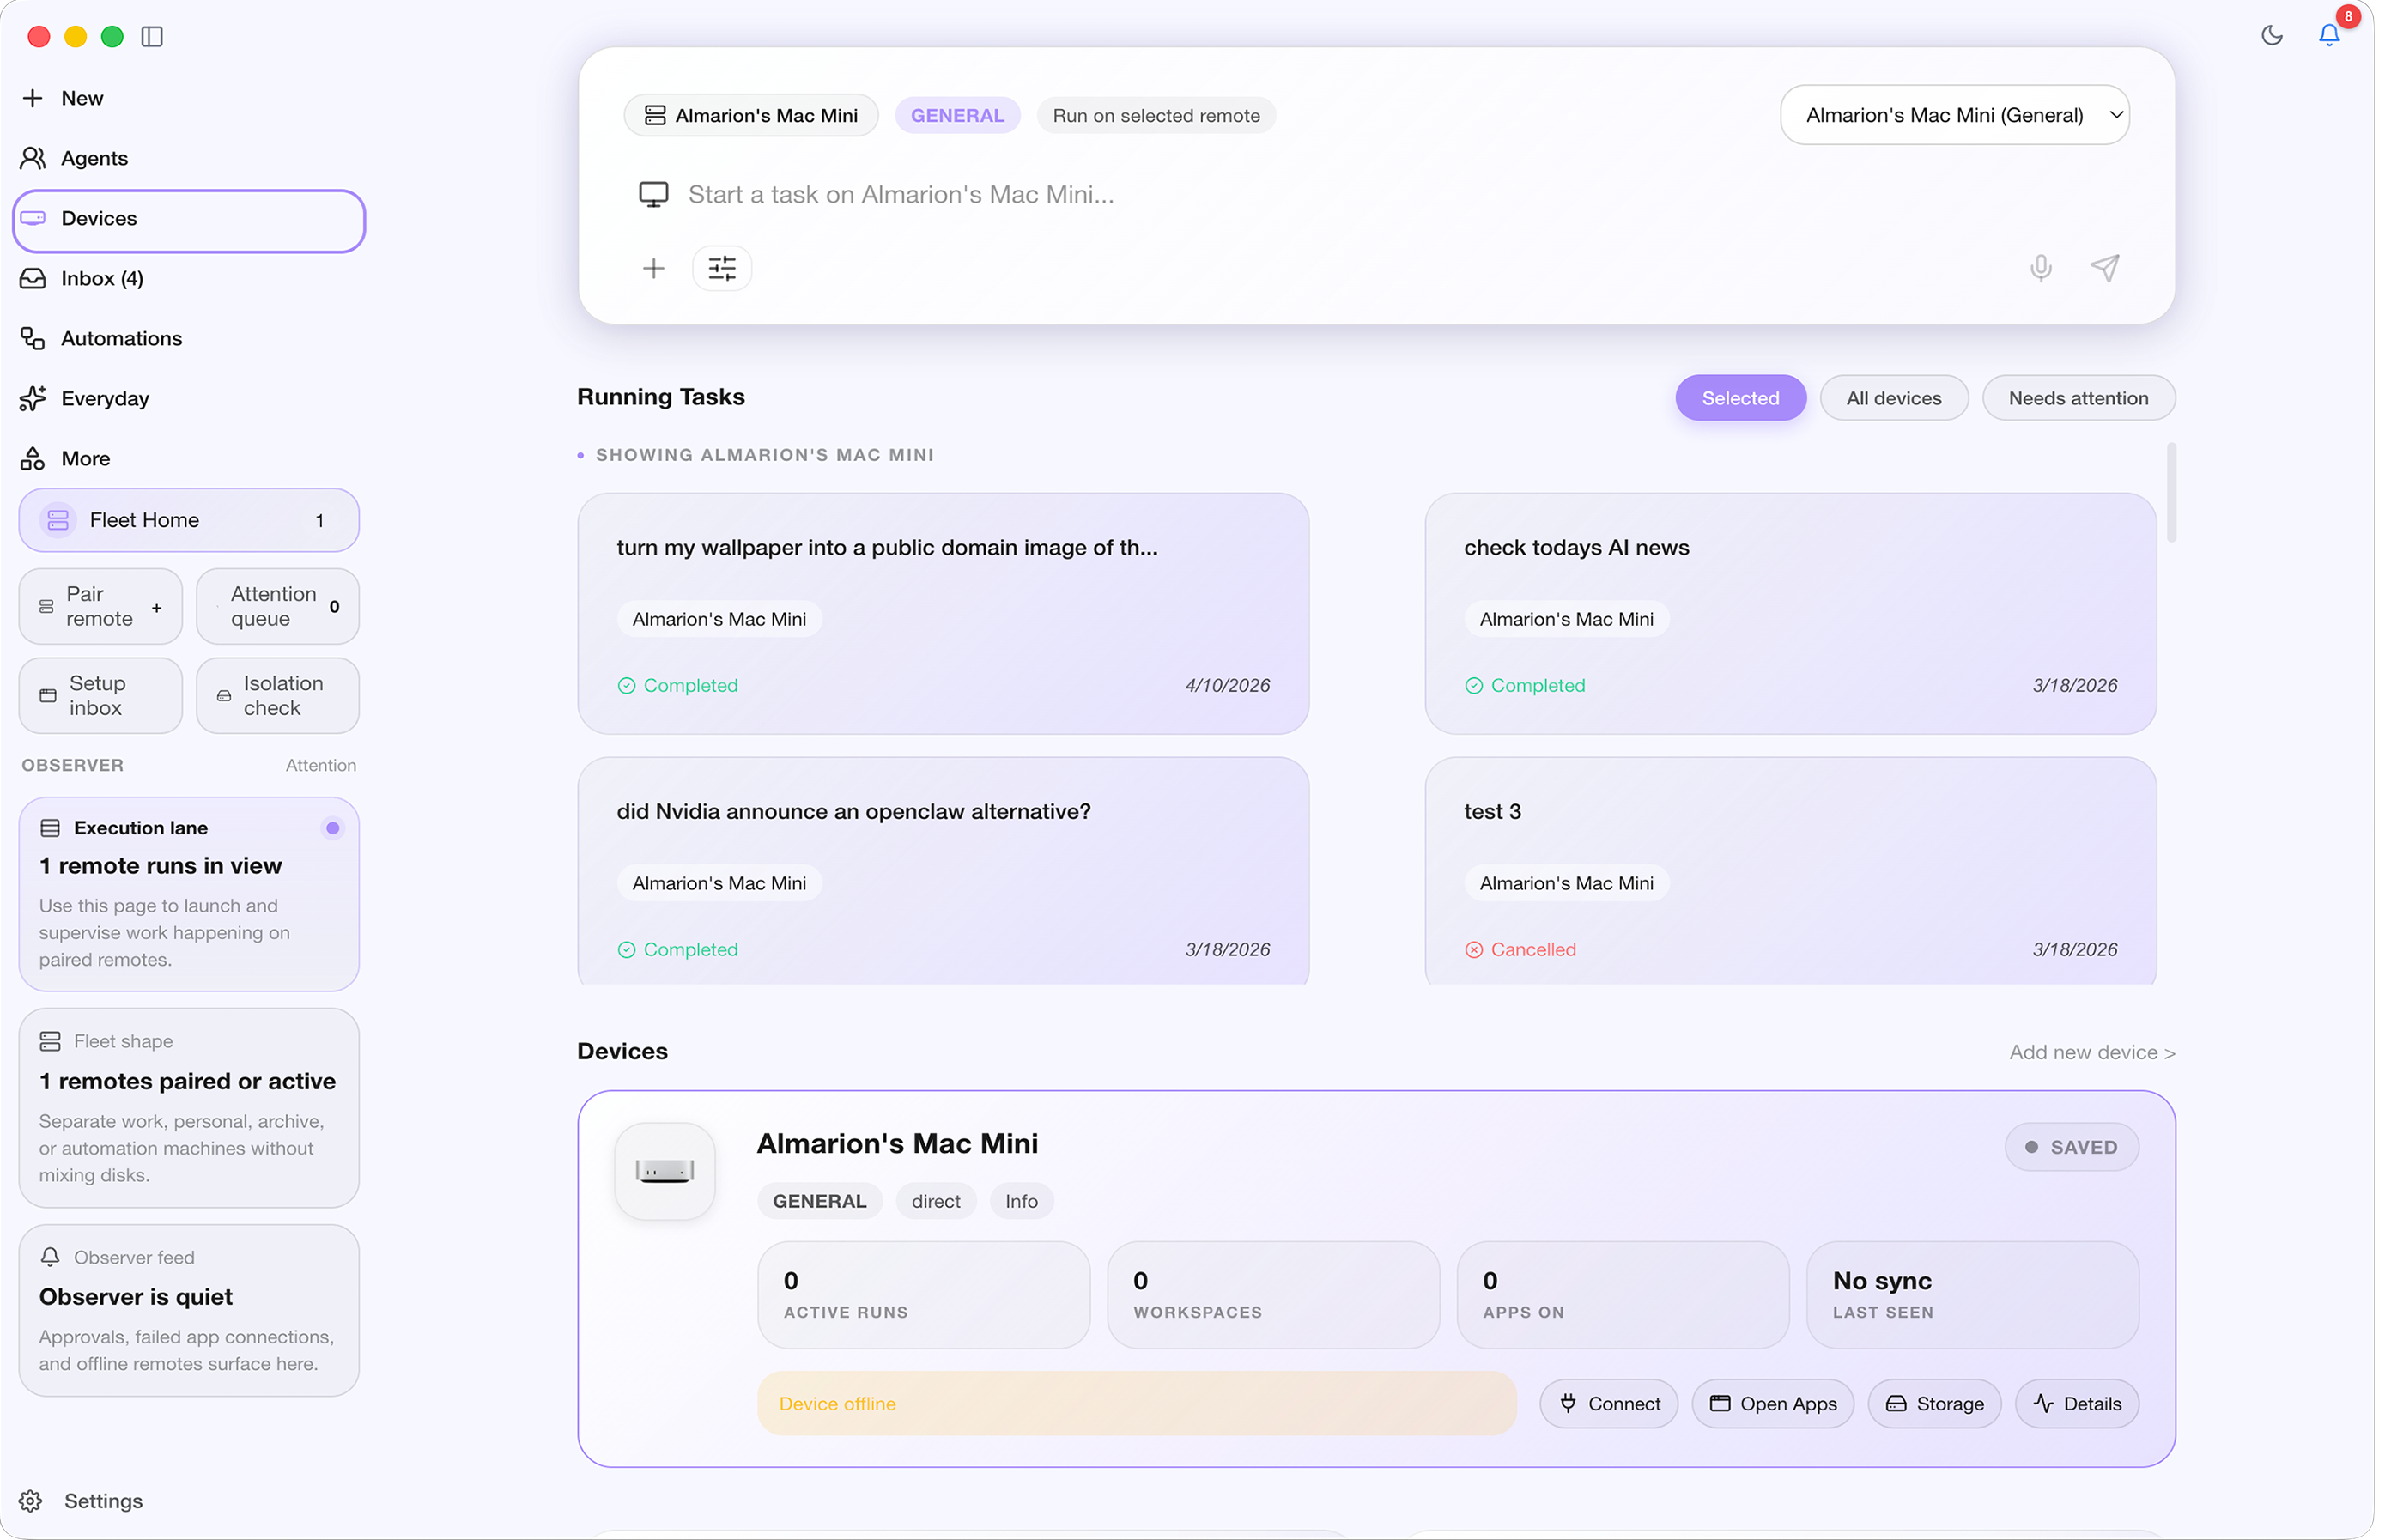Click the No sync Last Seen tile
This screenshot has height=1540, width=2385.
click(1972, 1295)
